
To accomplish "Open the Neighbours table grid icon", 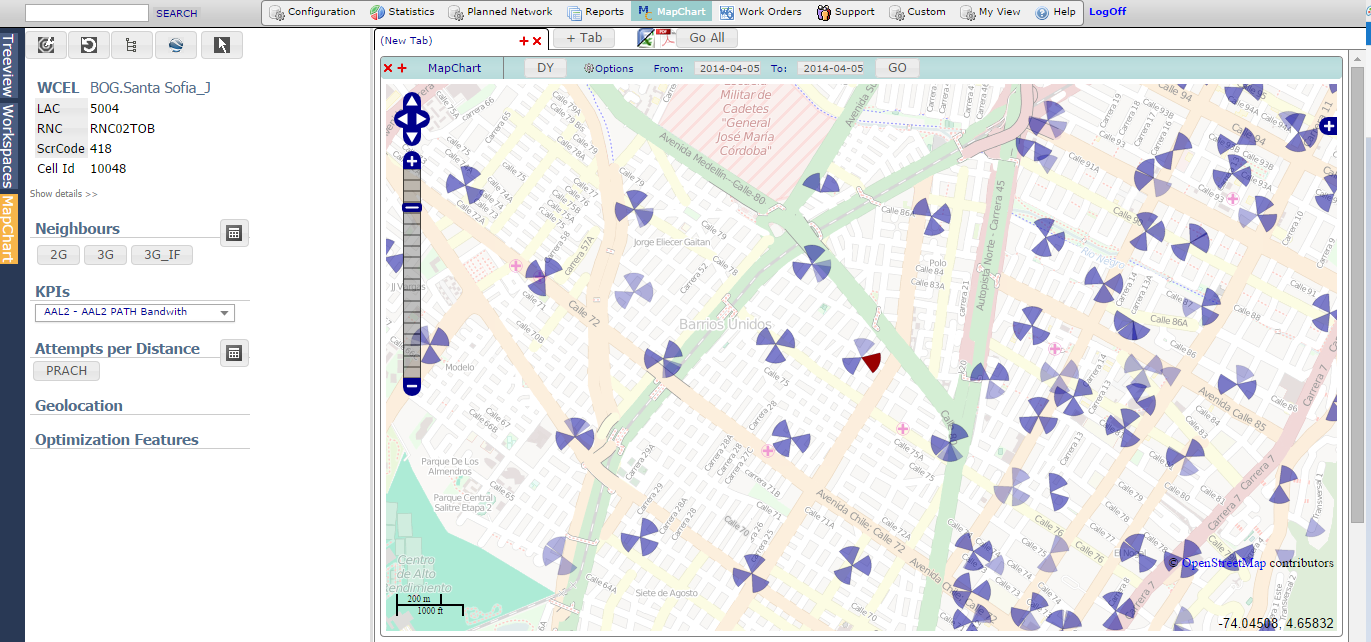I will (x=234, y=233).
